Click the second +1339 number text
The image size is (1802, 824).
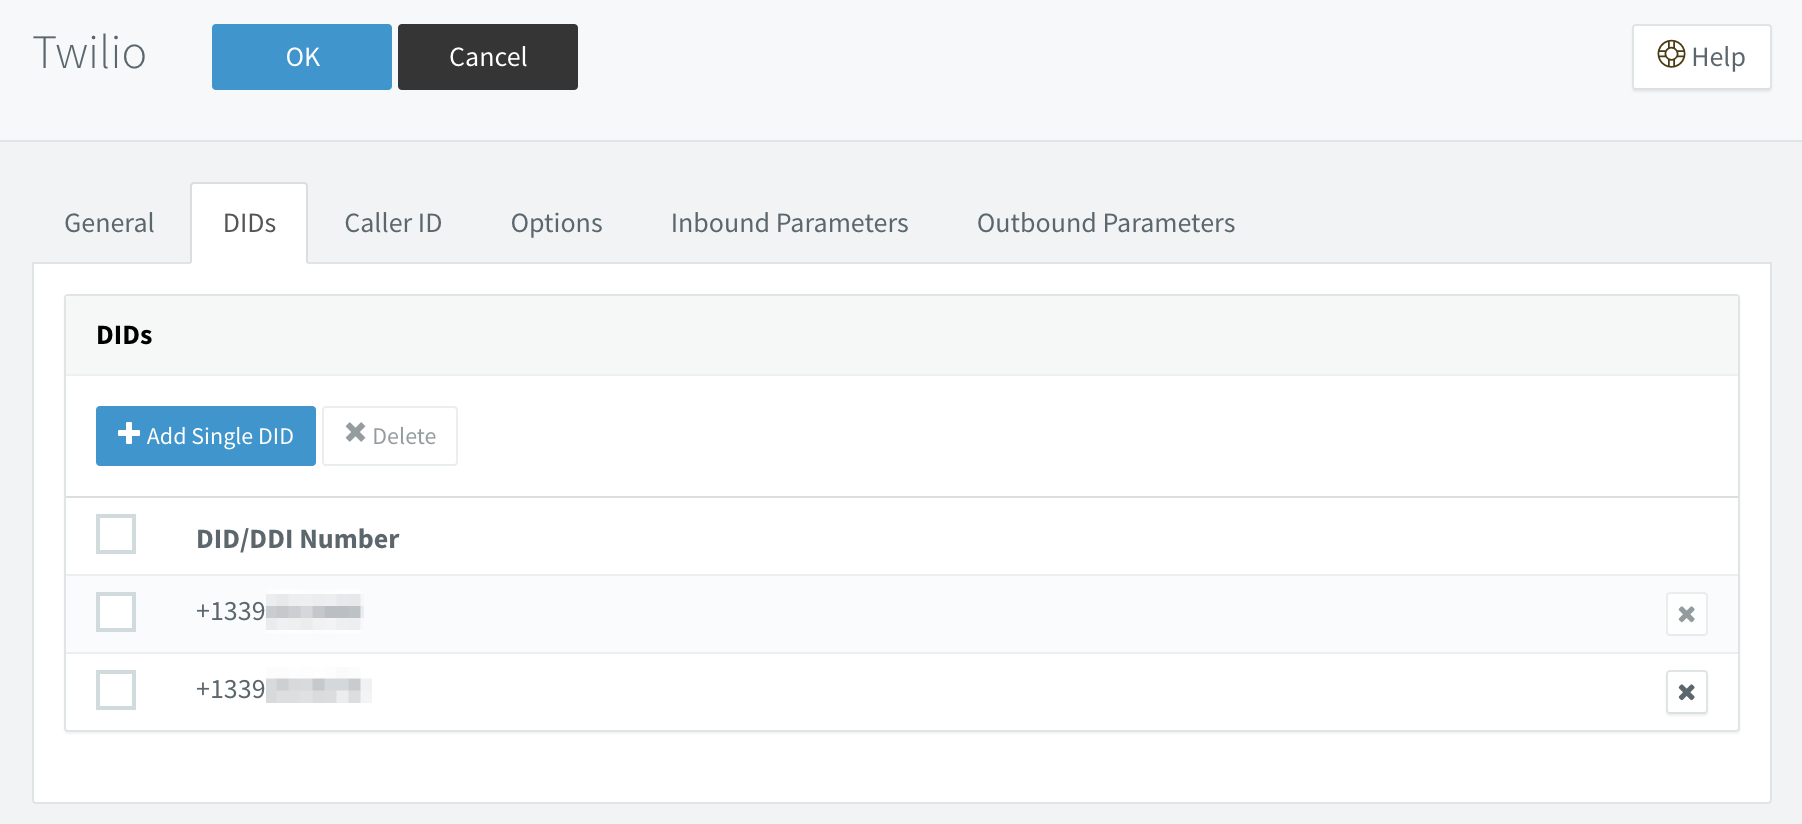[x=283, y=689]
